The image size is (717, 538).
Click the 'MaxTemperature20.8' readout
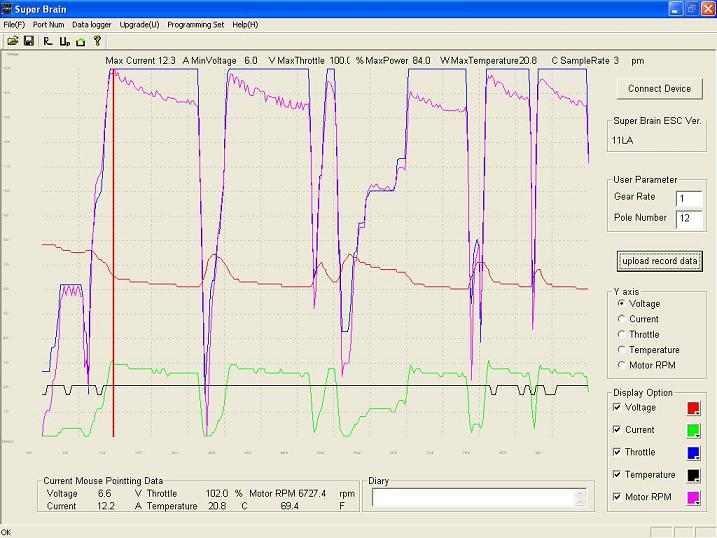494,61
